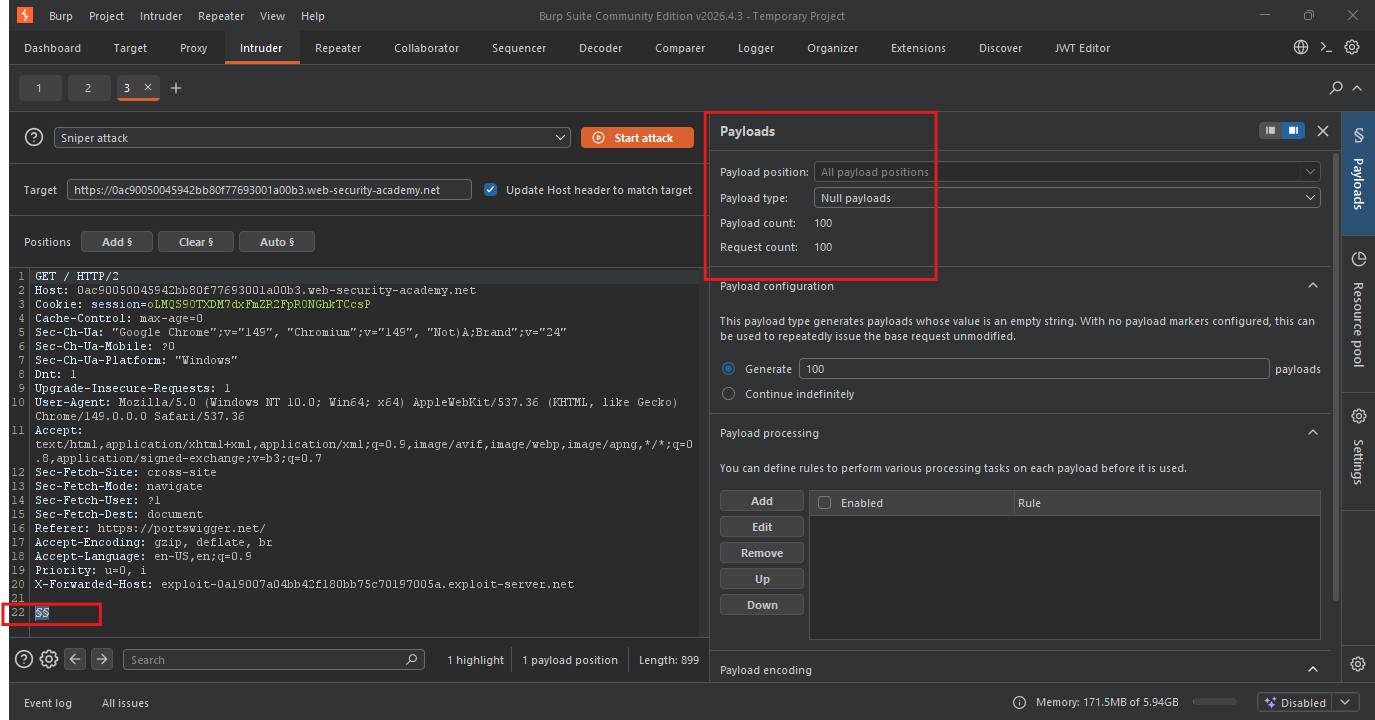The image size is (1375, 720).
Task: Click the Auto § button
Action: click(x=277, y=242)
